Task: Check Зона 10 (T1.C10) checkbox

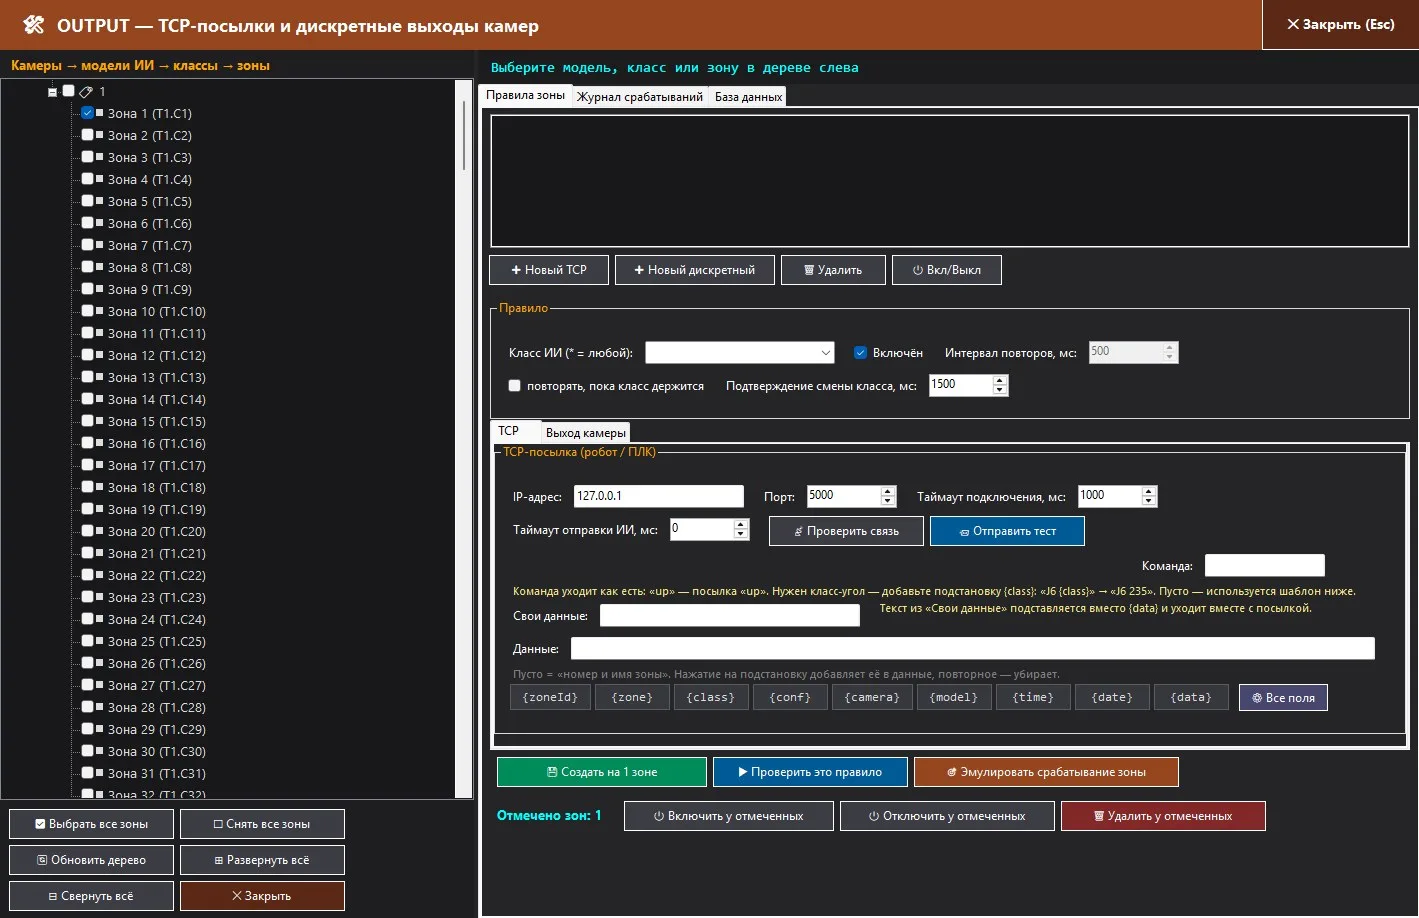Action: pos(87,311)
